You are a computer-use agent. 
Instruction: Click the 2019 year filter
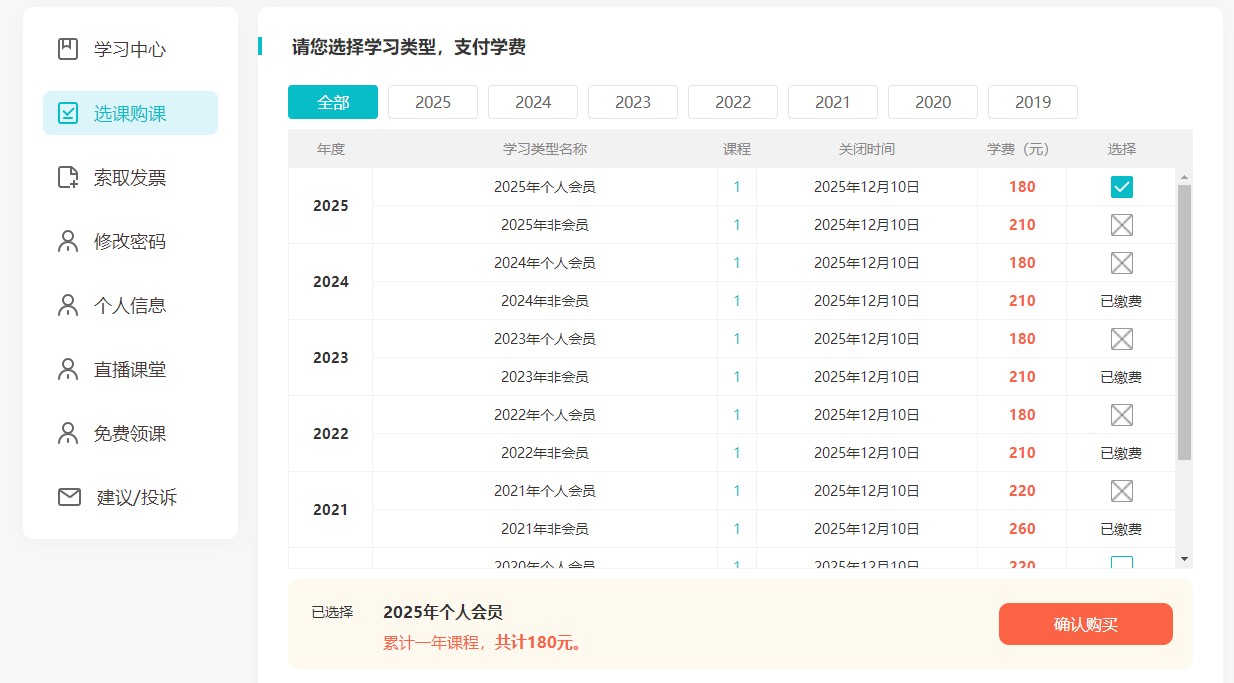(1032, 101)
